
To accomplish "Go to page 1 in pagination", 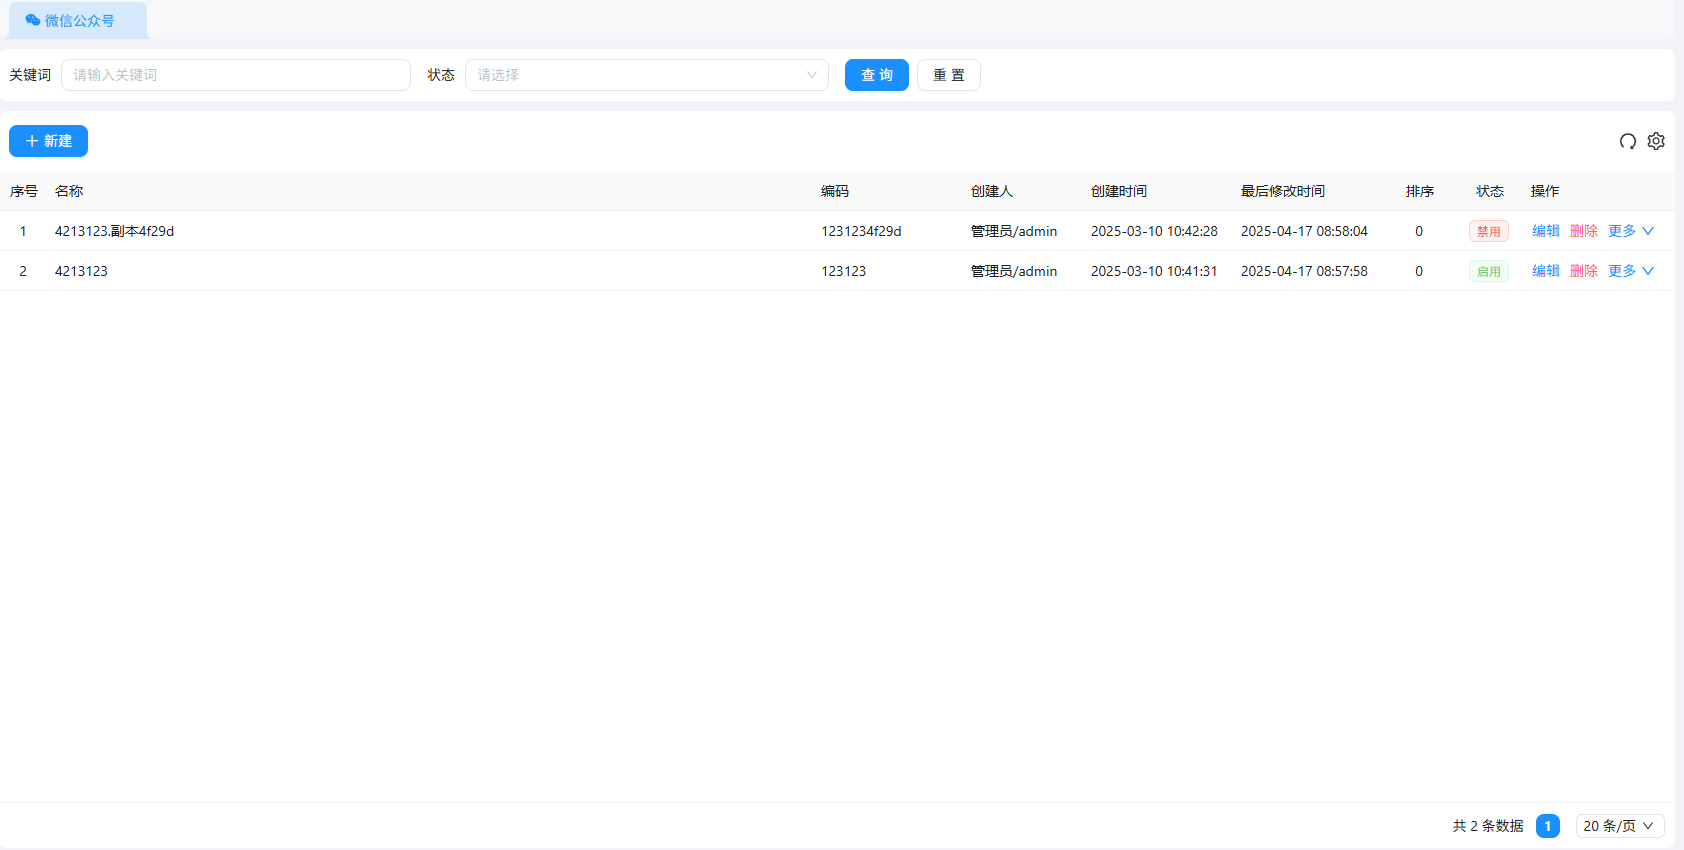I will pyautogui.click(x=1547, y=826).
